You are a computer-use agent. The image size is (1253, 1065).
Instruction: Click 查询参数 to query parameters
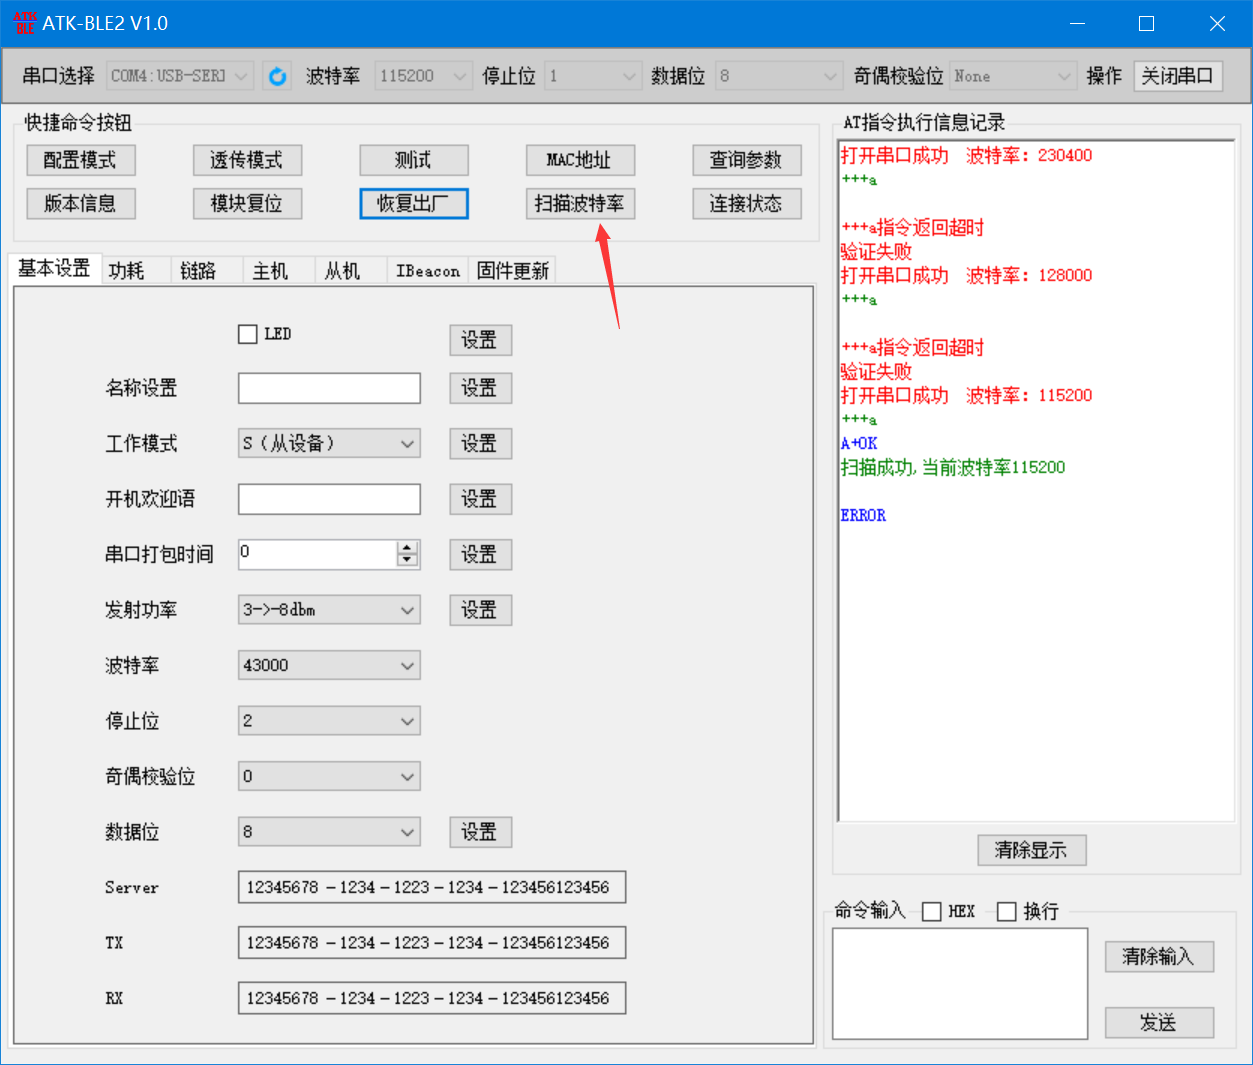(746, 160)
